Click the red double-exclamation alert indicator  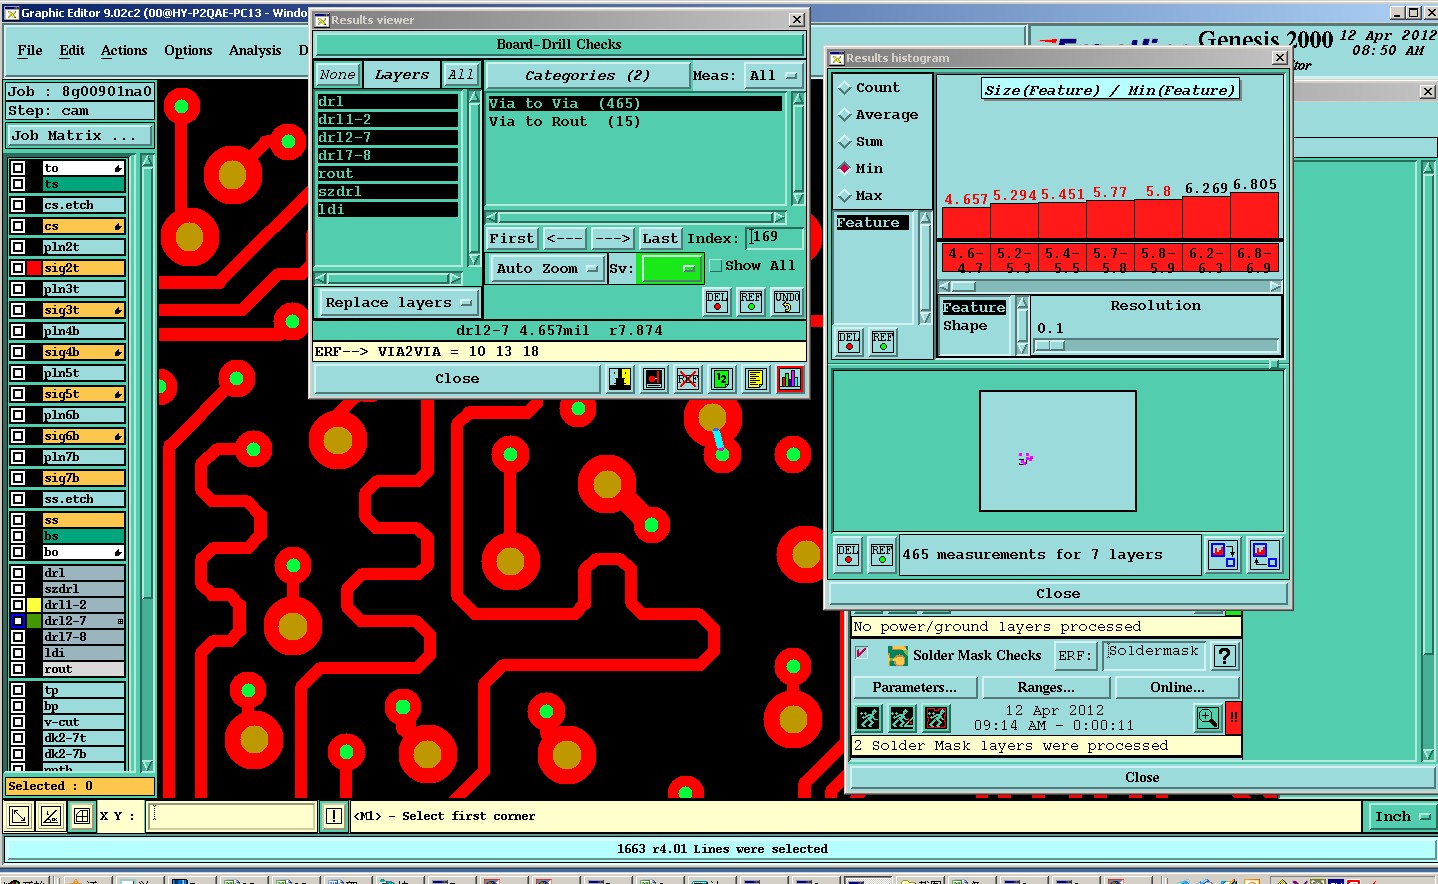[x=1234, y=717]
